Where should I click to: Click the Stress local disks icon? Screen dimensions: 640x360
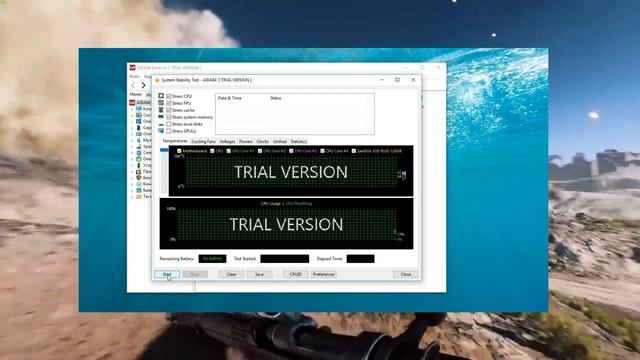[x=161, y=124]
